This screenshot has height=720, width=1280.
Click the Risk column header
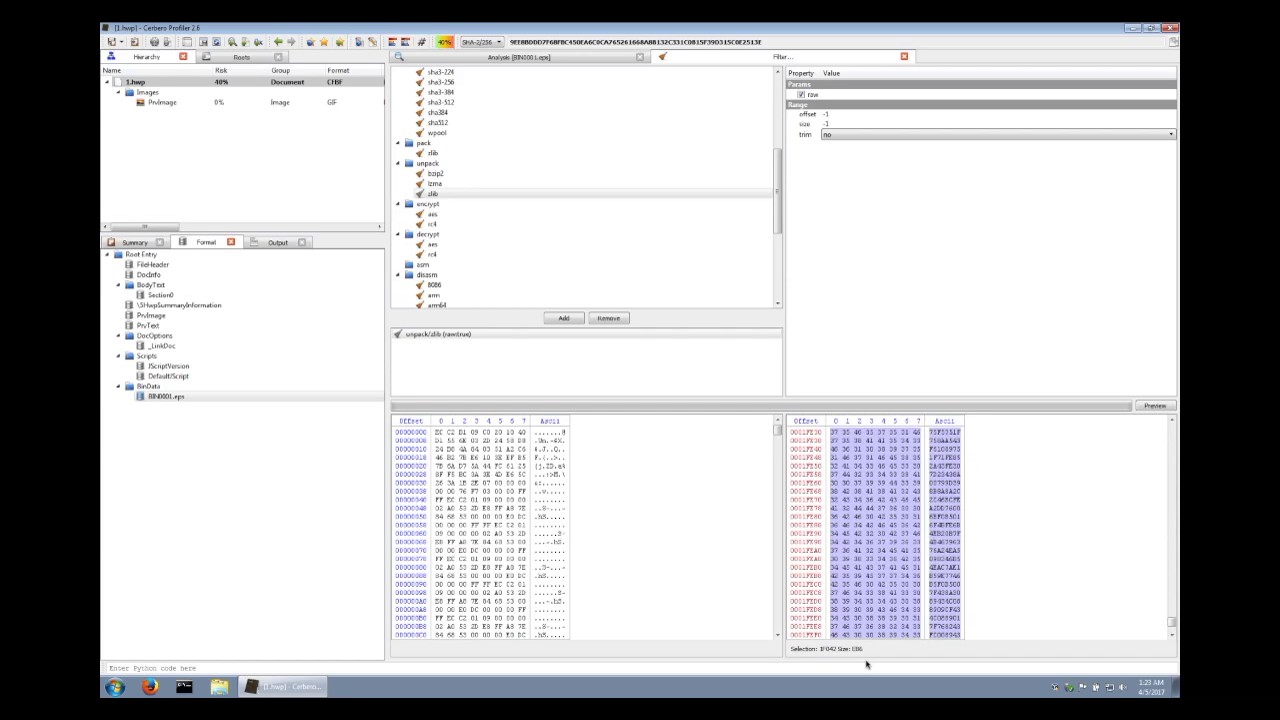tap(221, 70)
